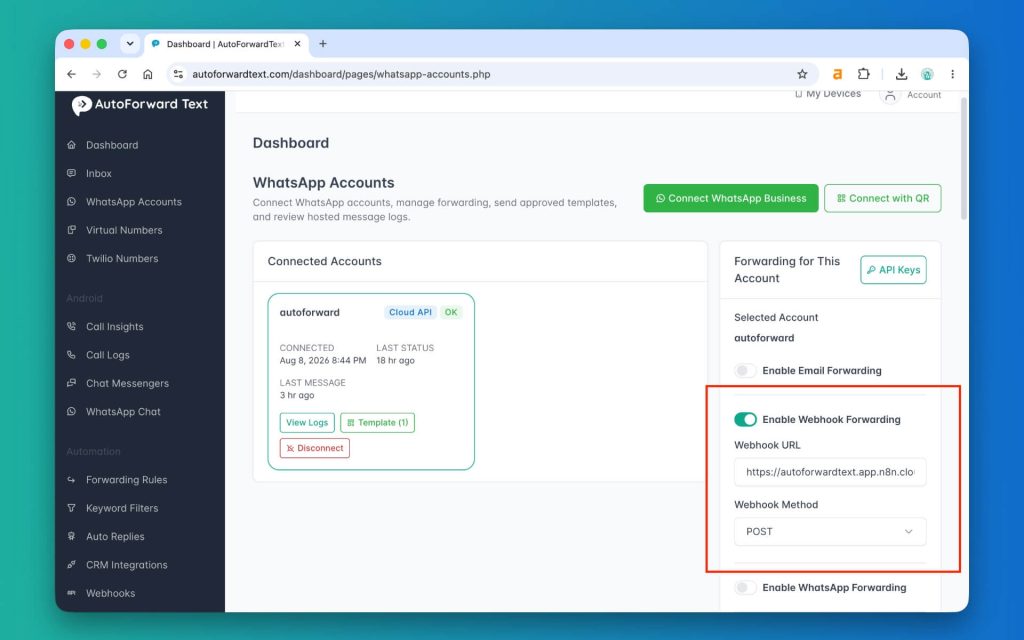
Task: Open the tab search chevron dropdown
Action: coord(130,44)
